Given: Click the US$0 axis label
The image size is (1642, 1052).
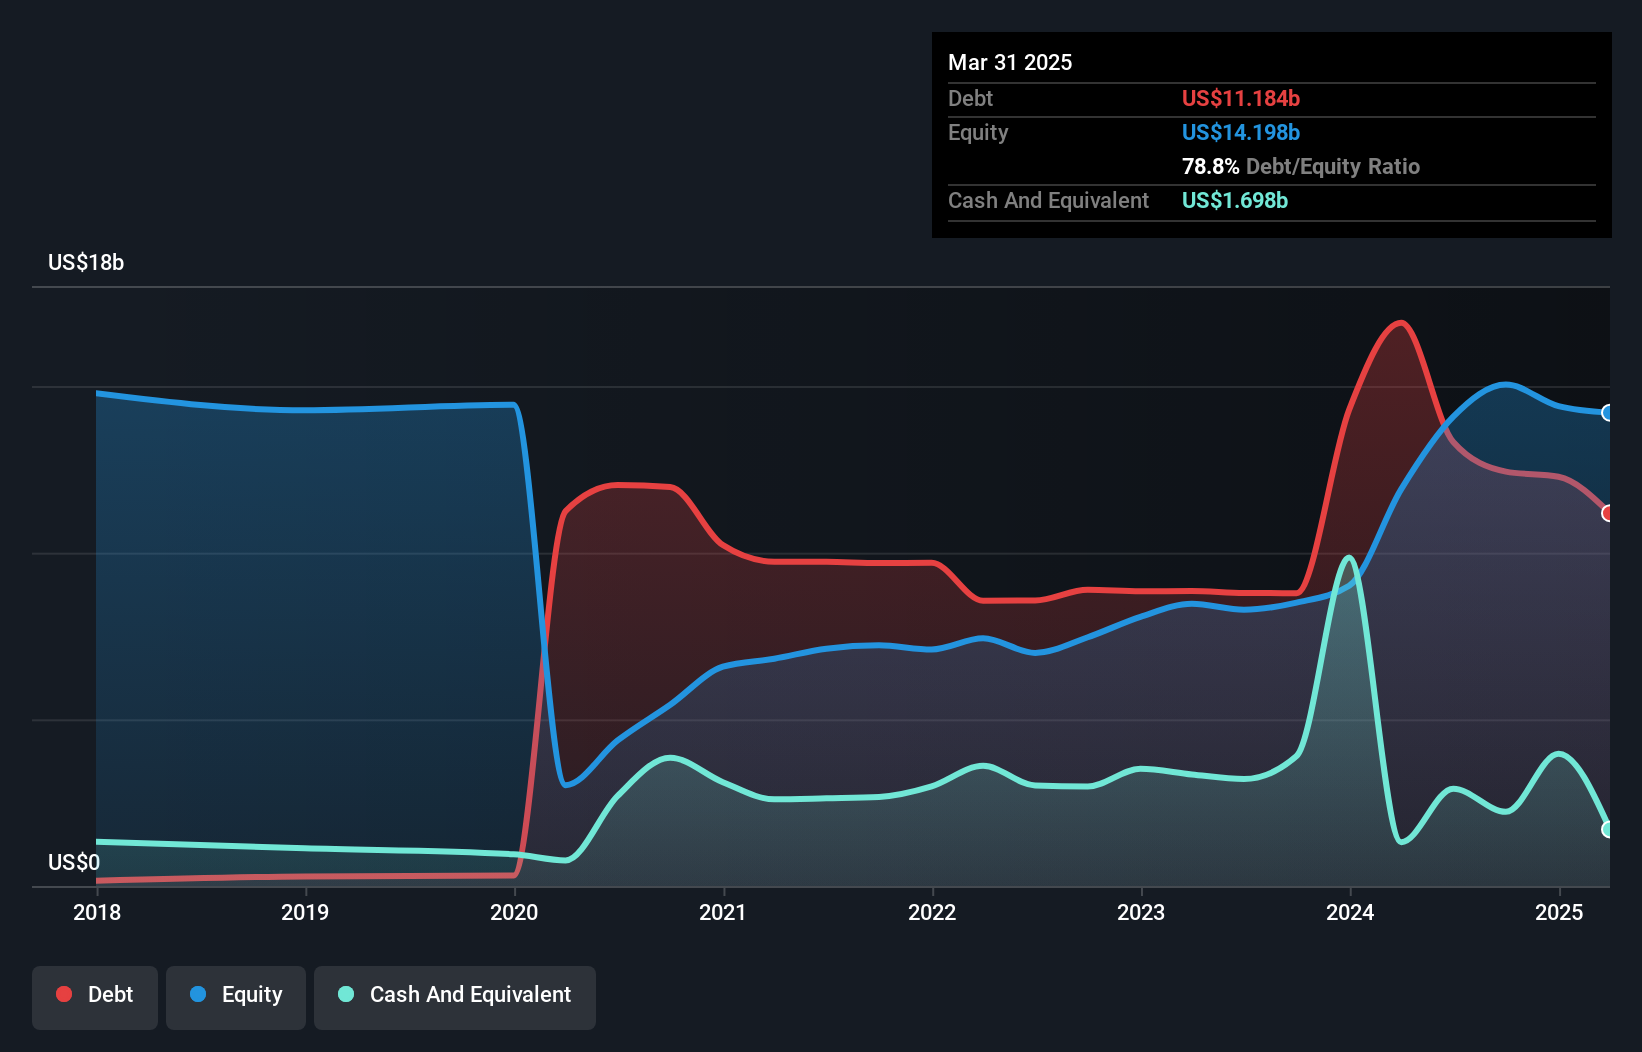Looking at the screenshot, I should (74, 862).
